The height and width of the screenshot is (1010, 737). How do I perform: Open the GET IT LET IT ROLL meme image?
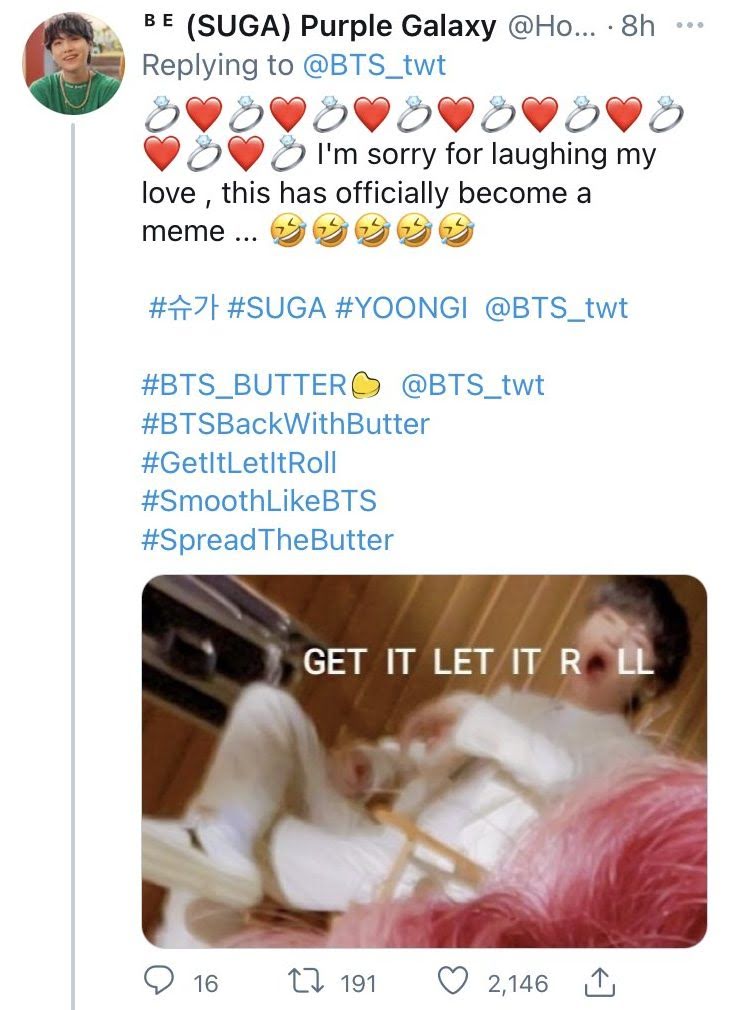[x=424, y=761]
